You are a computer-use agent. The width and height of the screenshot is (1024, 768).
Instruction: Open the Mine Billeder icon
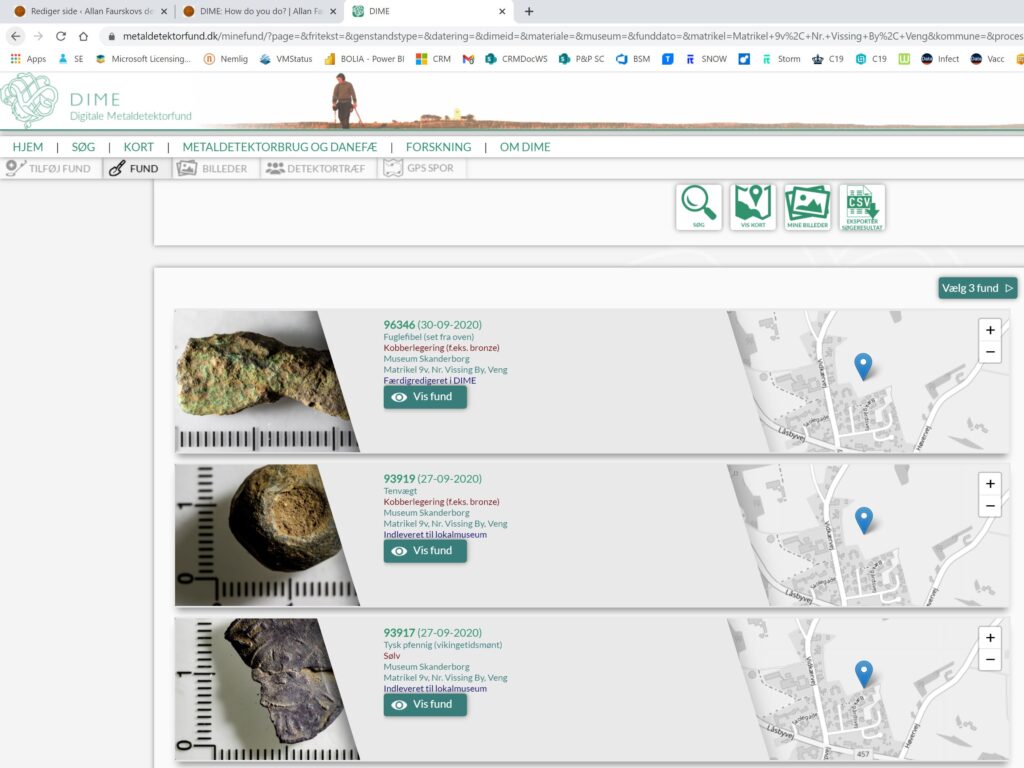[808, 207]
